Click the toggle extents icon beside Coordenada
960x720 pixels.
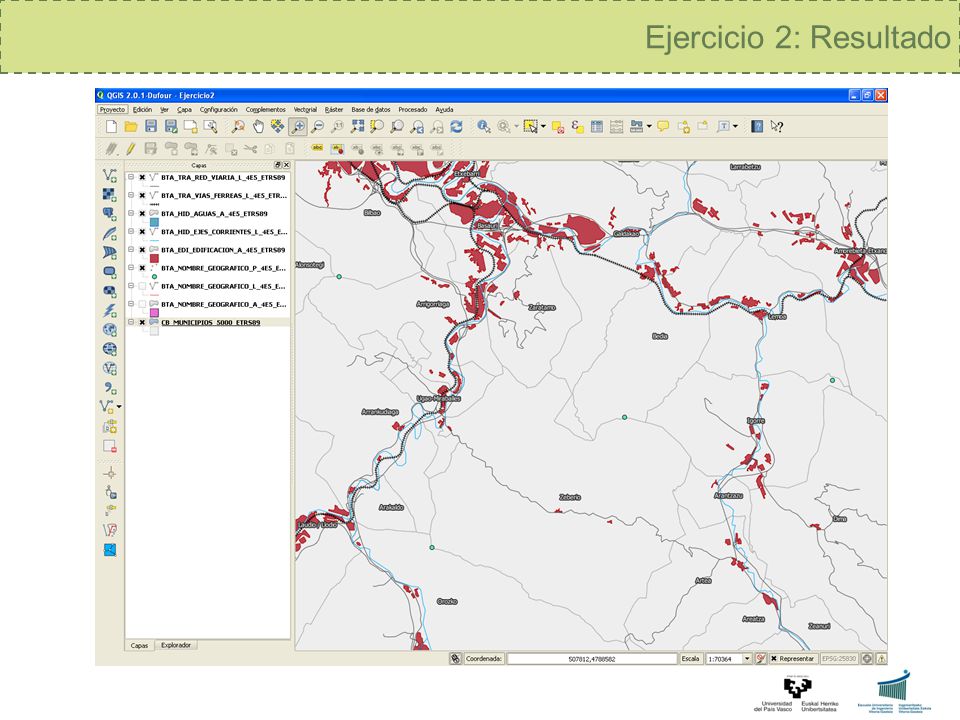[x=455, y=659]
